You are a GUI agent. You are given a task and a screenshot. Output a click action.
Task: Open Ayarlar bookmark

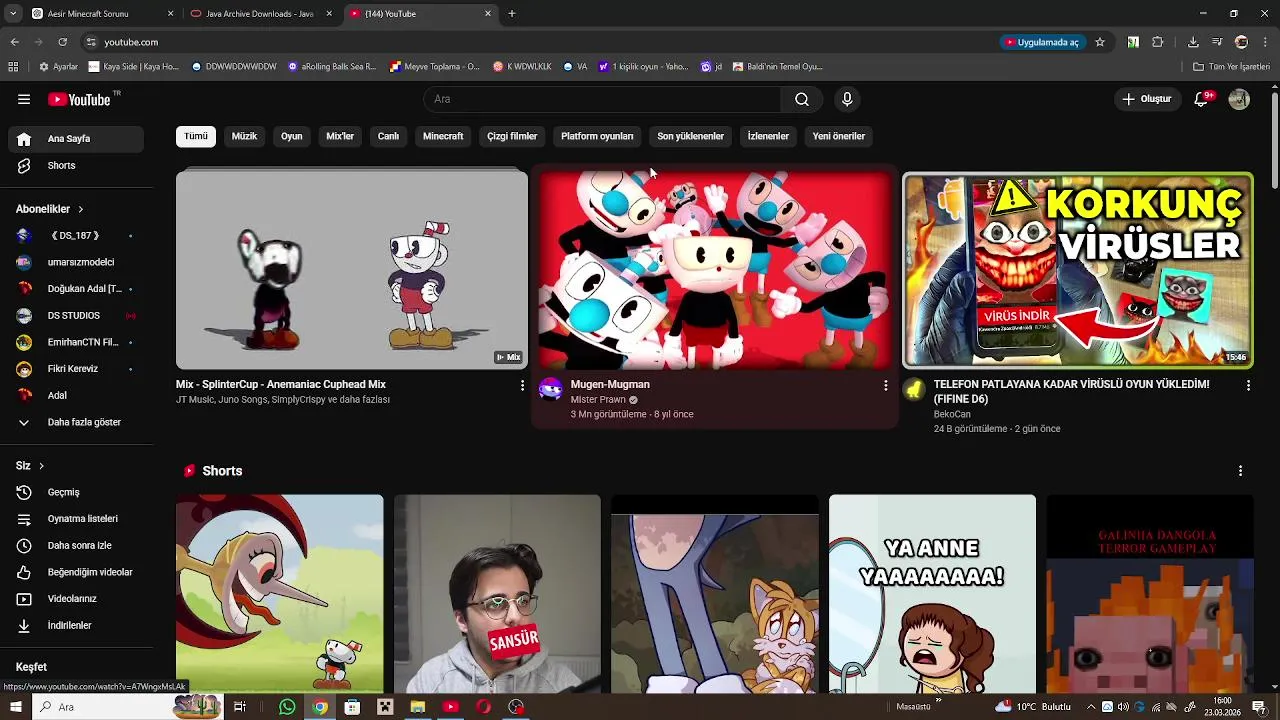point(58,67)
